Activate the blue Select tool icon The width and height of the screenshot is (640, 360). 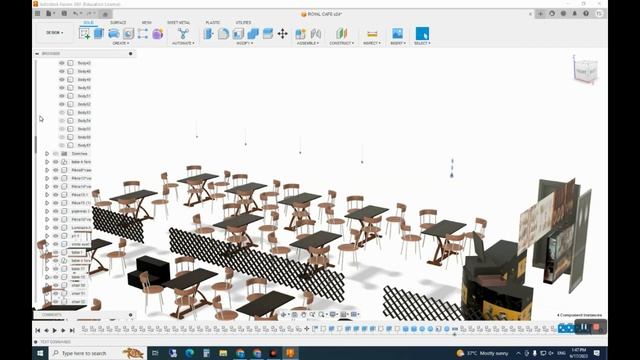click(x=422, y=33)
